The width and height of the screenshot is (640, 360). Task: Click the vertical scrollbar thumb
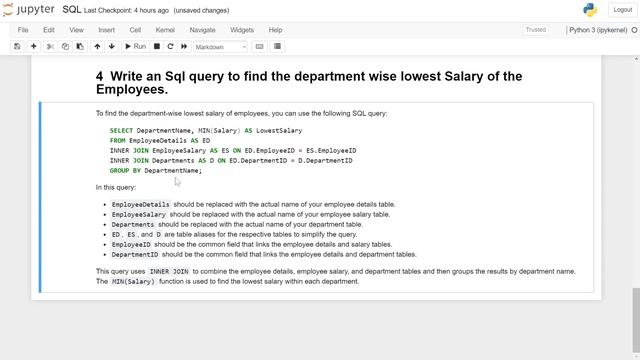636,320
